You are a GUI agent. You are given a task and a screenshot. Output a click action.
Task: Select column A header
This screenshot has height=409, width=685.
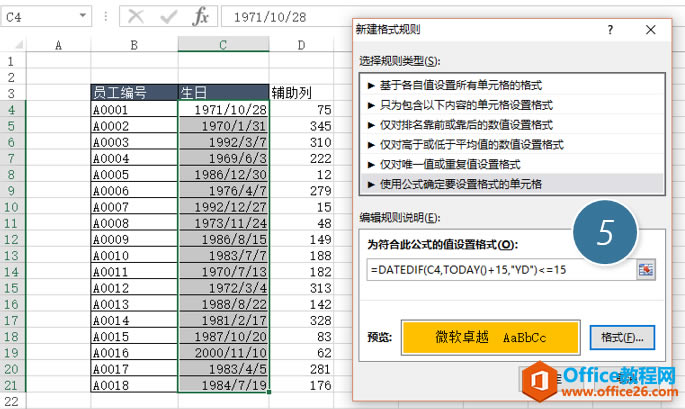pyautogui.click(x=59, y=45)
